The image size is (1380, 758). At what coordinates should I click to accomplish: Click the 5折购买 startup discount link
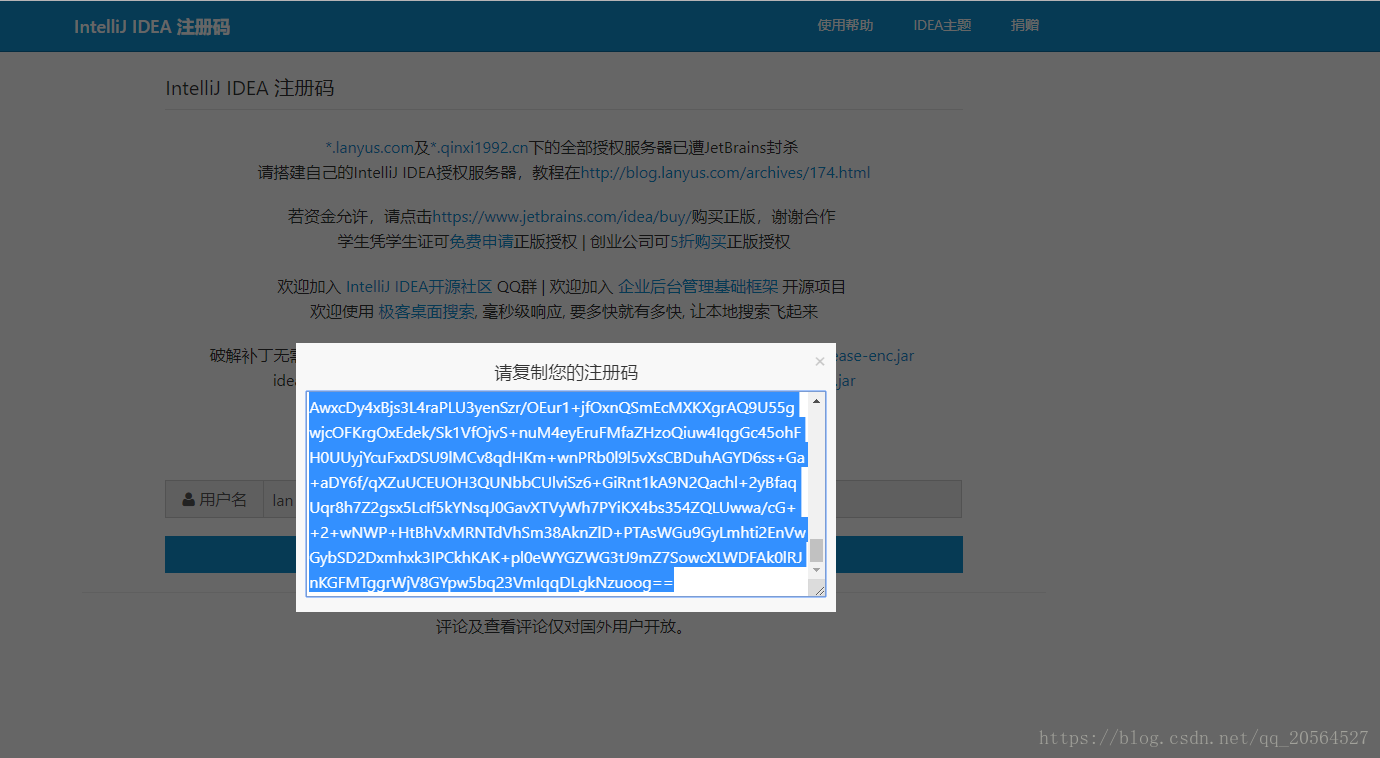click(x=698, y=241)
